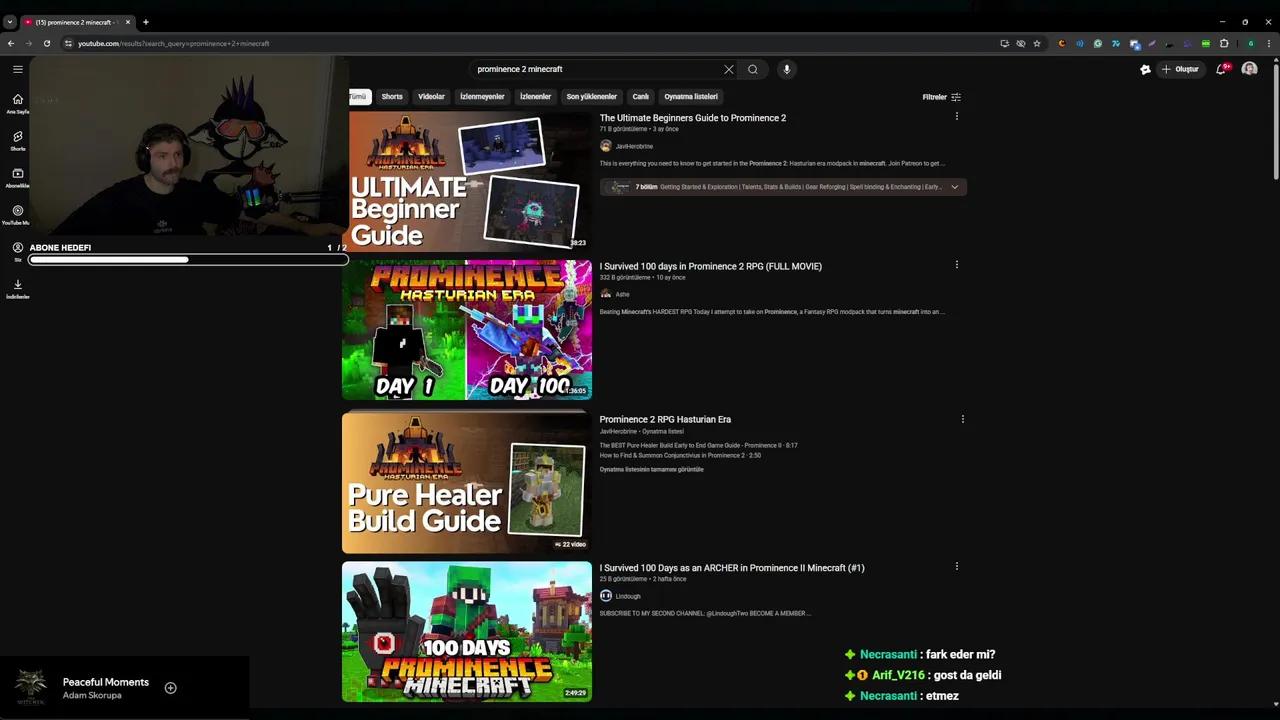This screenshot has width=1280, height=720.
Task: Open the browser Extensions puzzle icon
Action: coord(1224,43)
